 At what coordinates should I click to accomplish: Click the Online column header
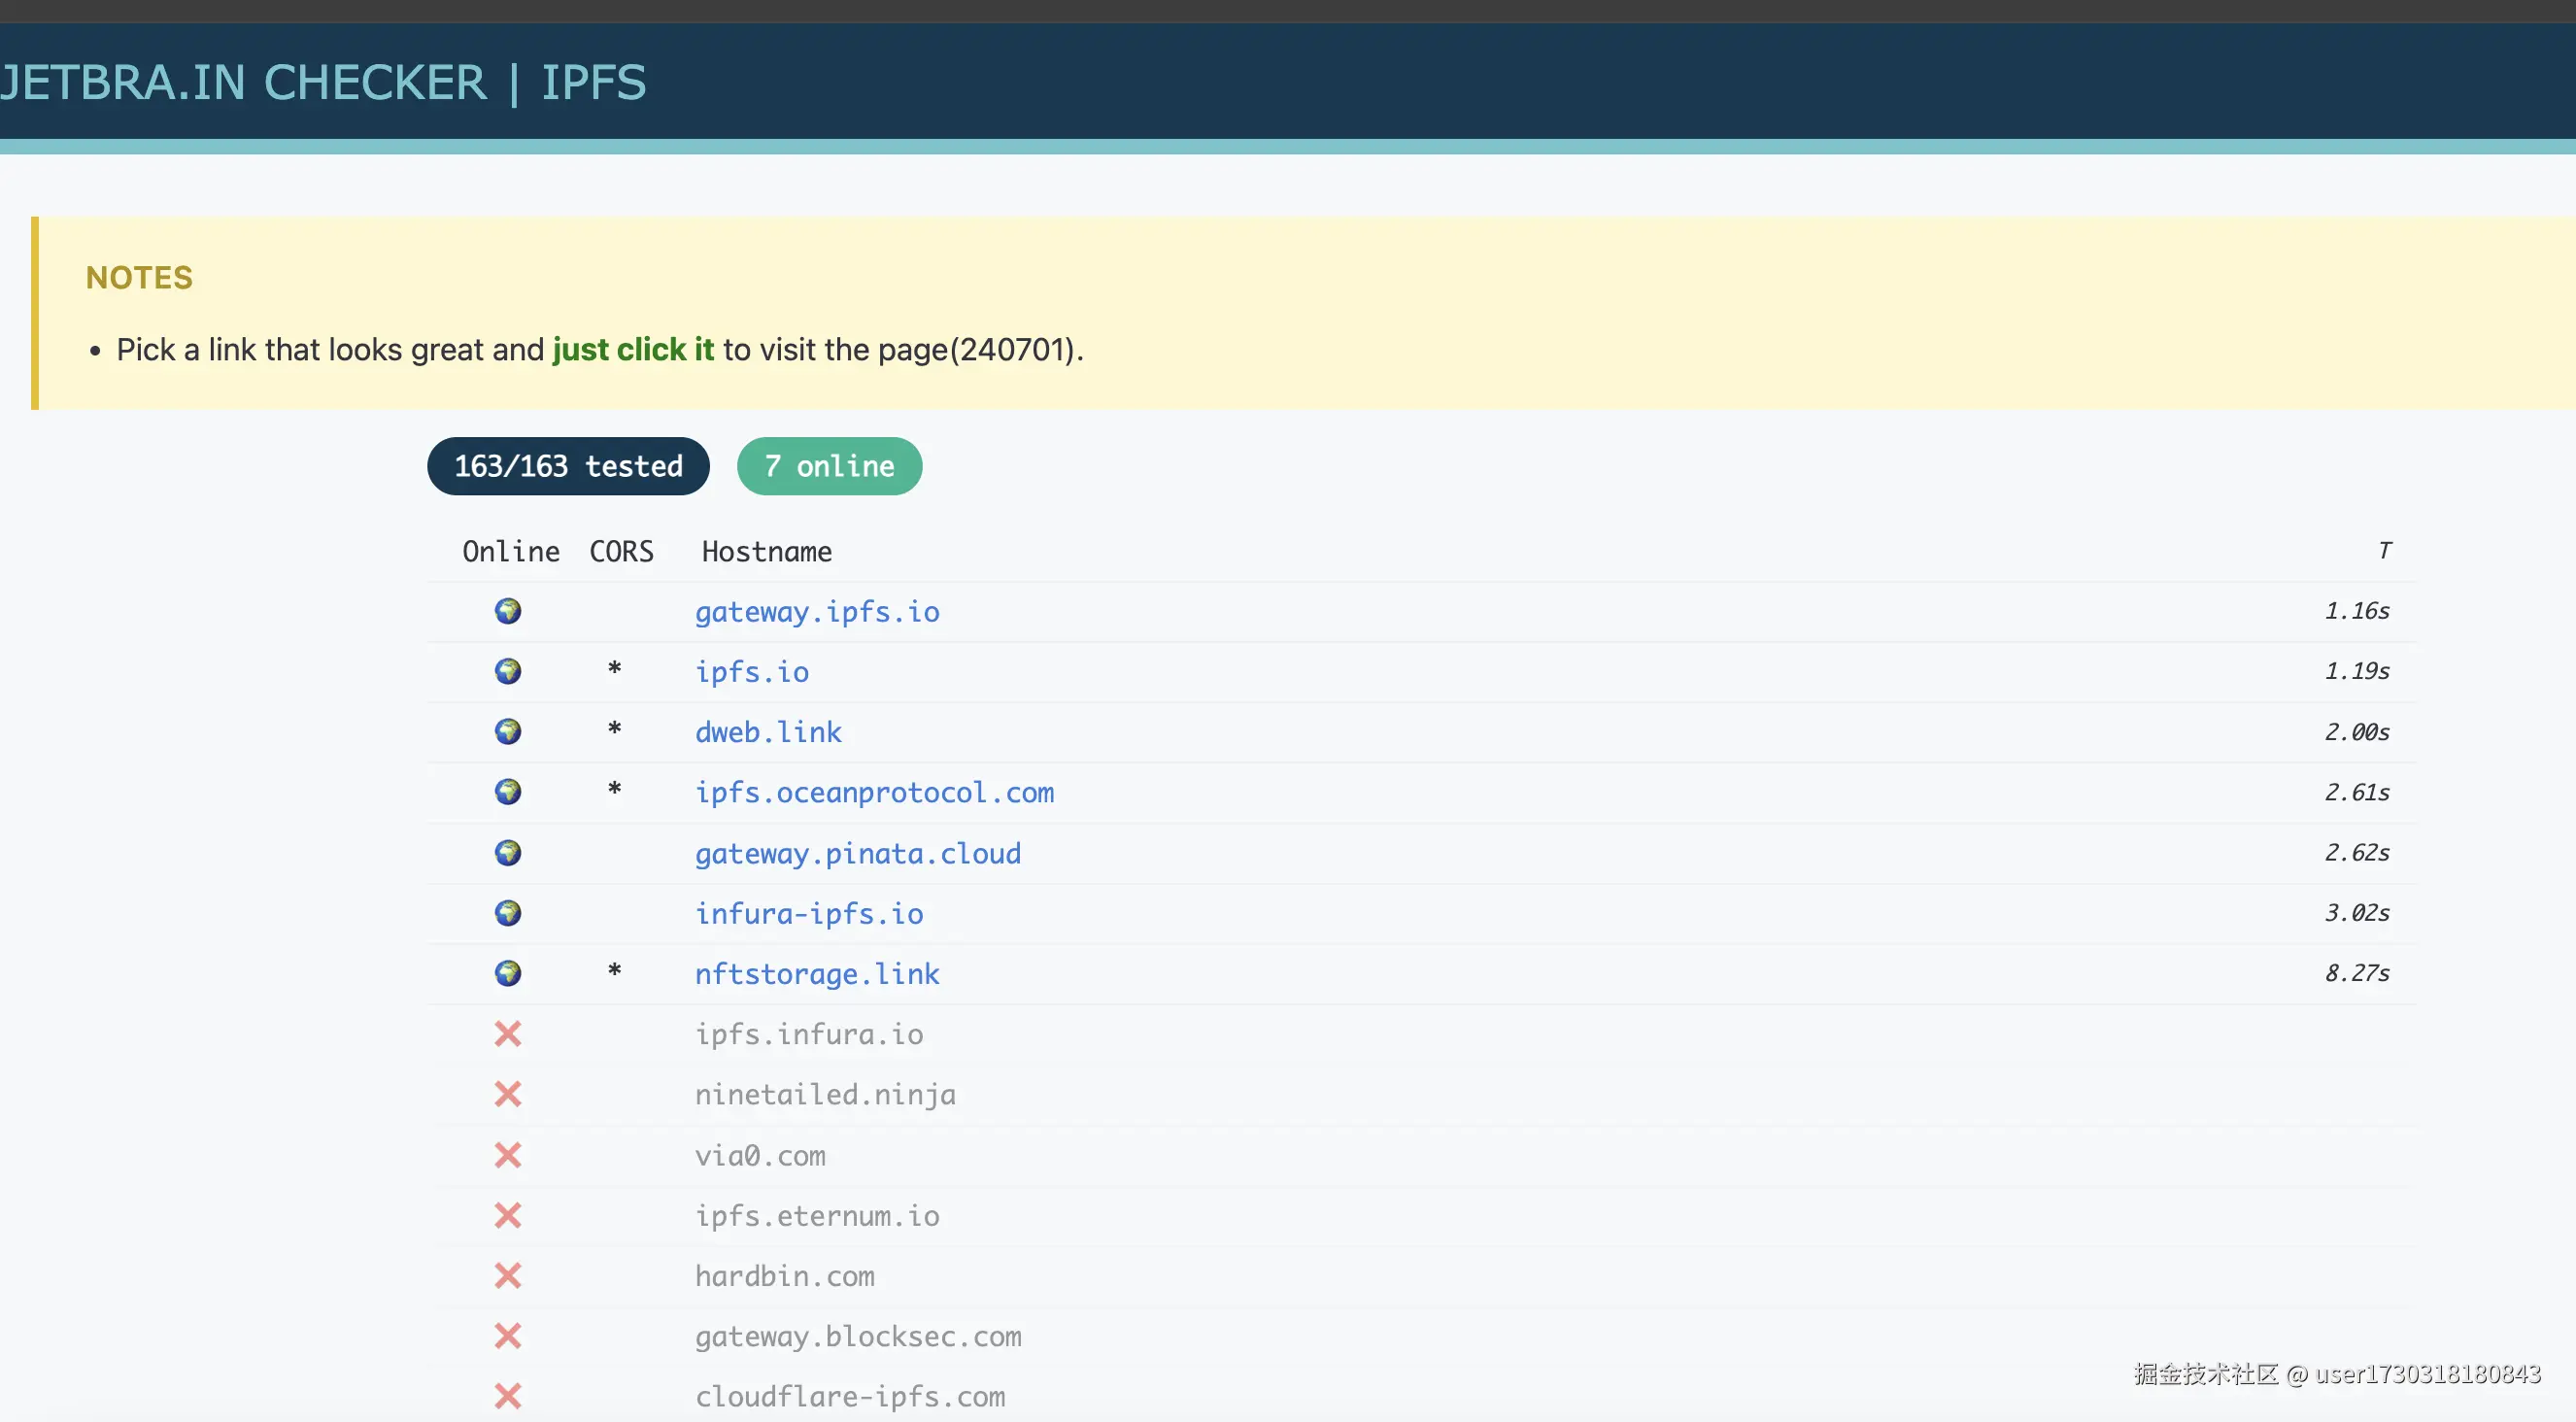point(510,551)
